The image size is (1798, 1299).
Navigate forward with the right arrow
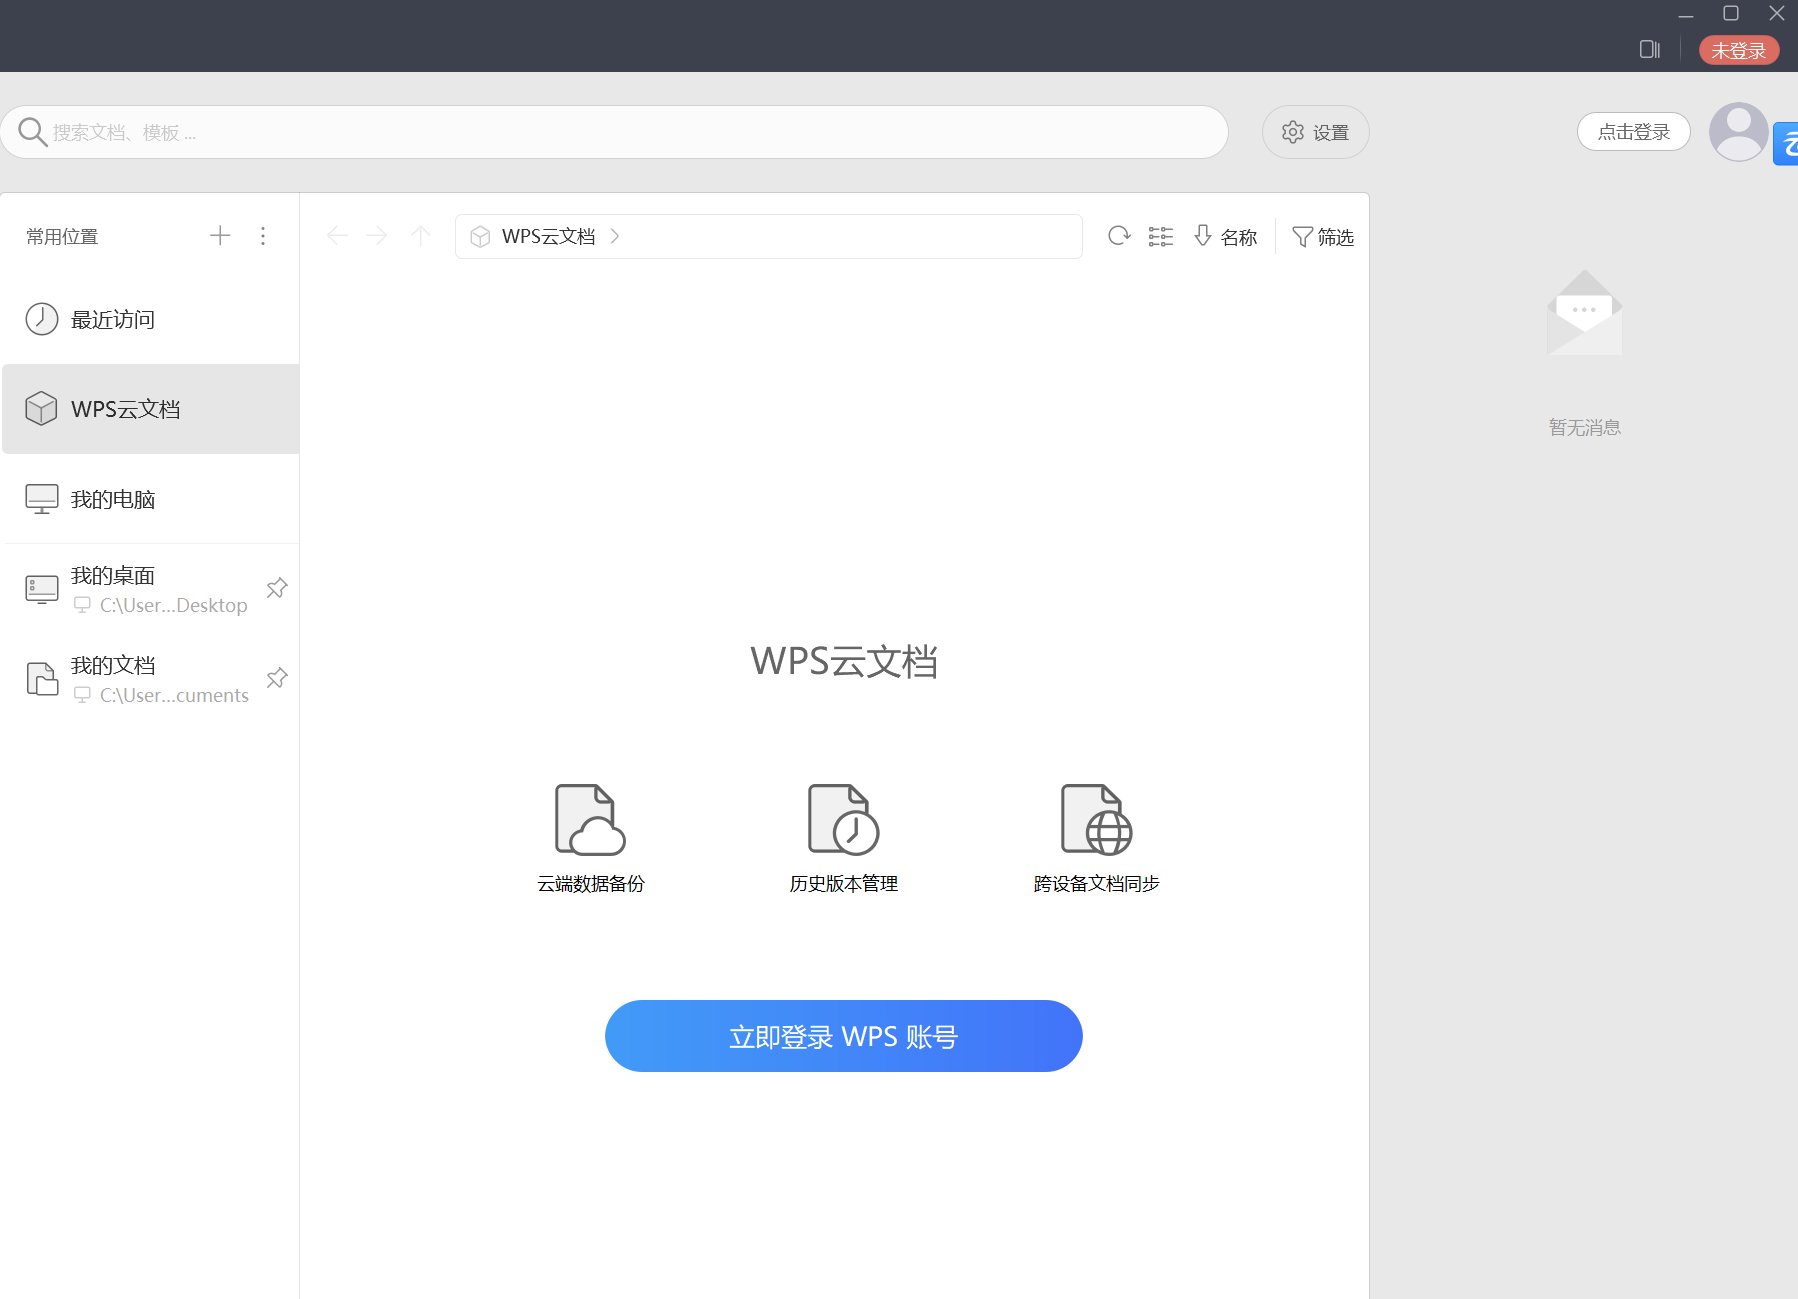377,236
